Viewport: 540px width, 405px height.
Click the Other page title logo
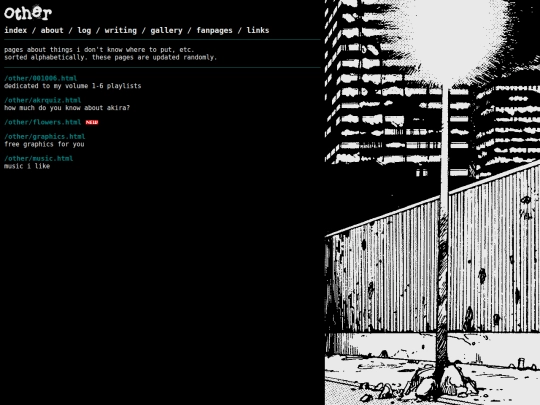pos(28,13)
